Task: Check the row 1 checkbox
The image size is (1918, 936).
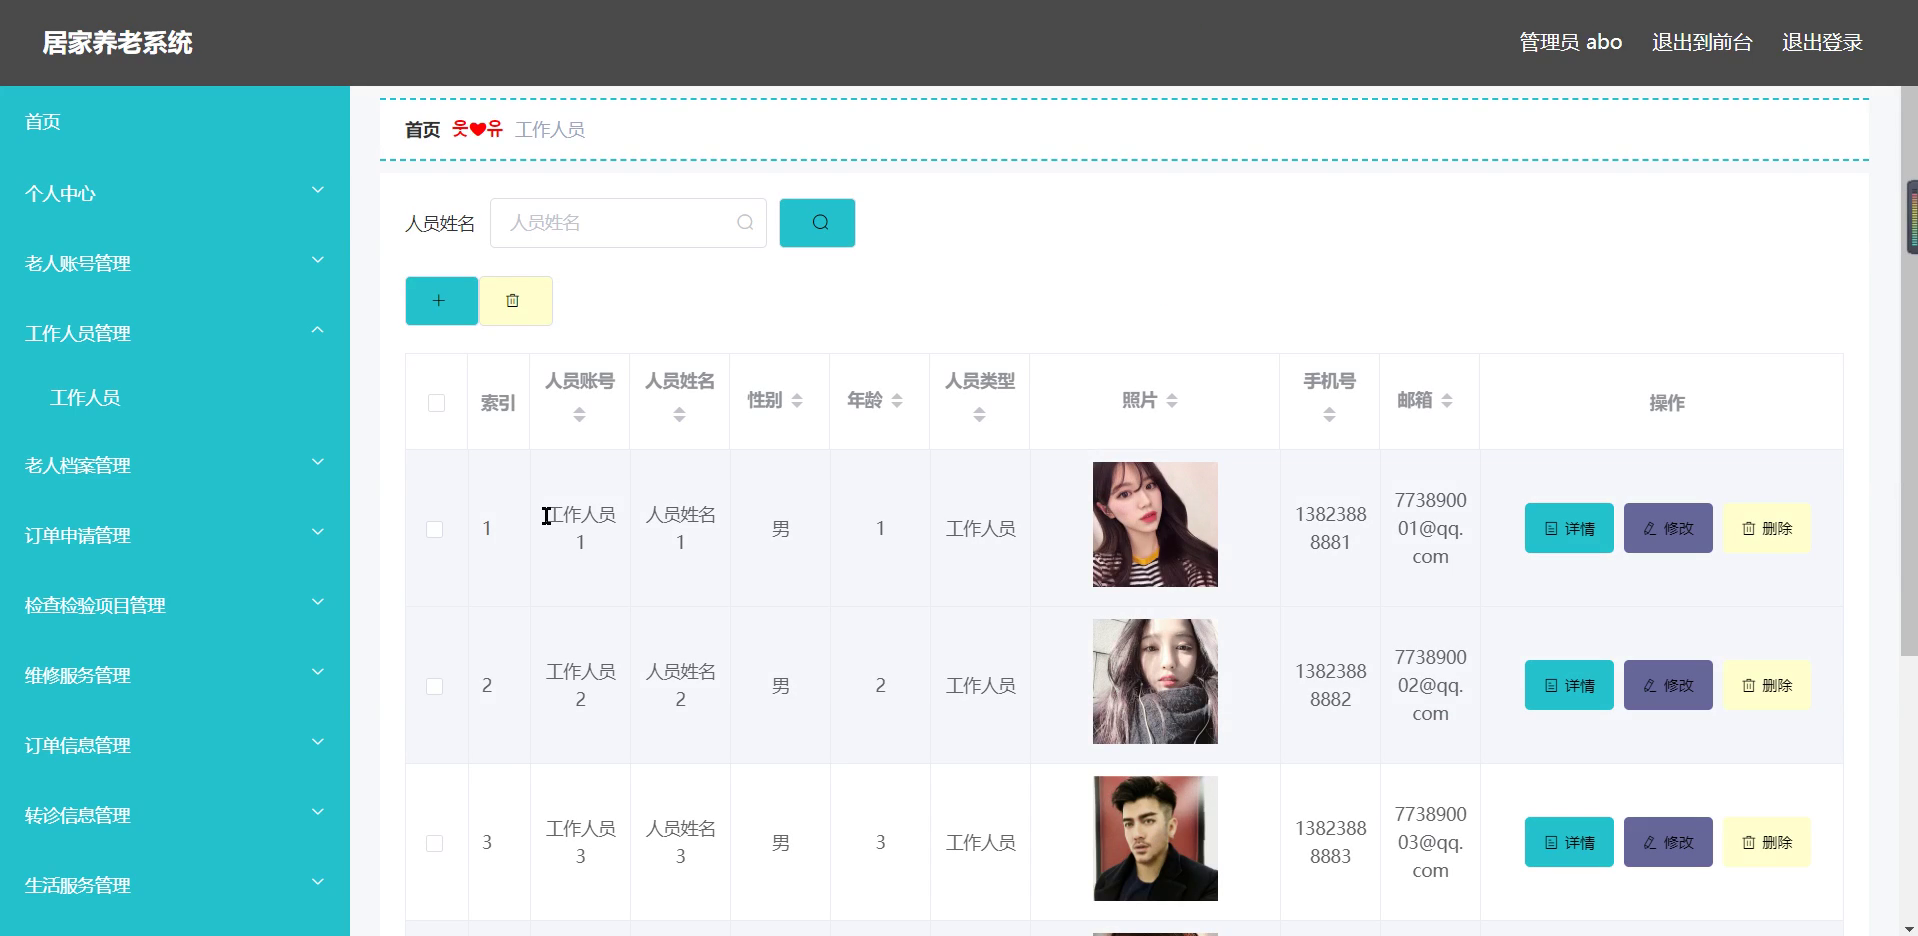Action: (x=434, y=529)
